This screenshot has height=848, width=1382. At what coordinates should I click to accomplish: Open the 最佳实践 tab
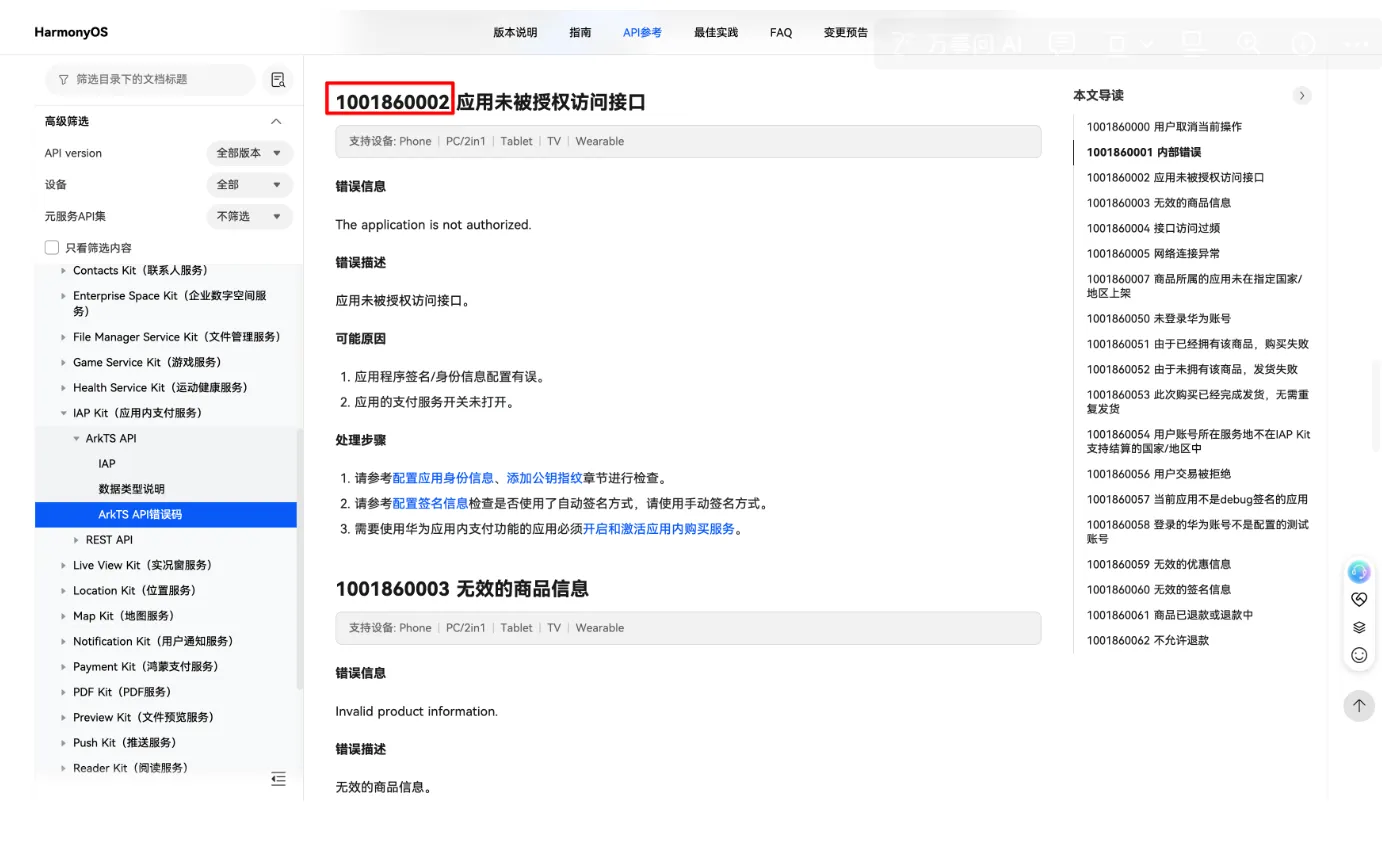(716, 33)
